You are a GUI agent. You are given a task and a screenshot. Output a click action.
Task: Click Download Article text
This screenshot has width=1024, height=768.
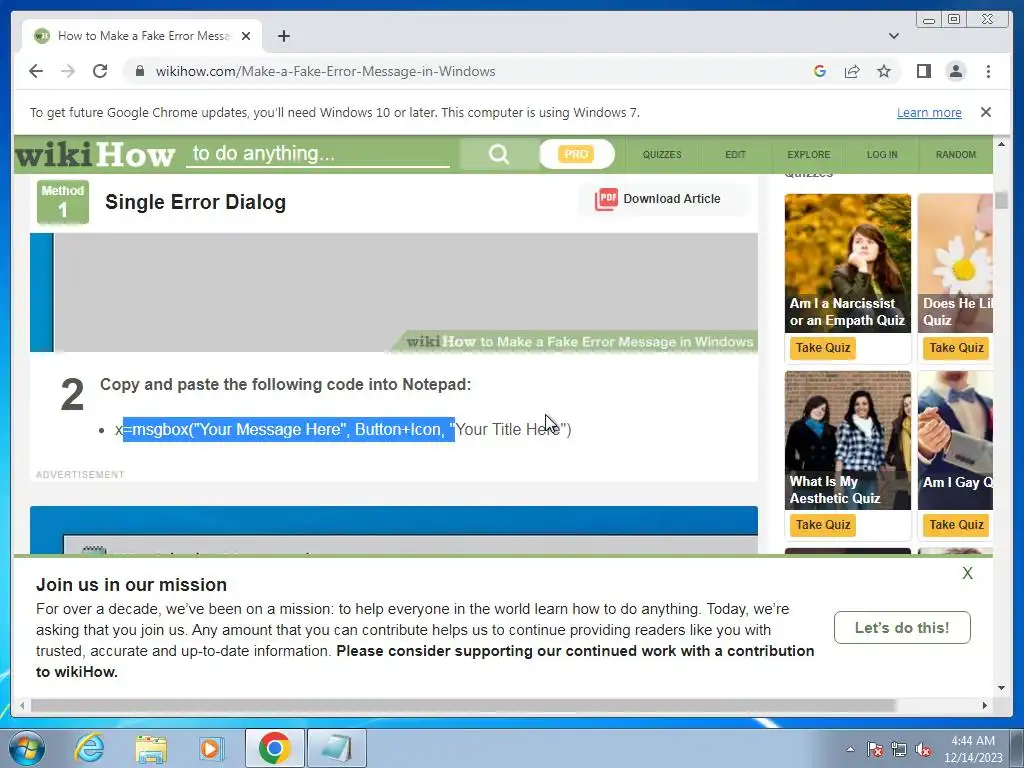pyautogui.click(x=672, y=199)
